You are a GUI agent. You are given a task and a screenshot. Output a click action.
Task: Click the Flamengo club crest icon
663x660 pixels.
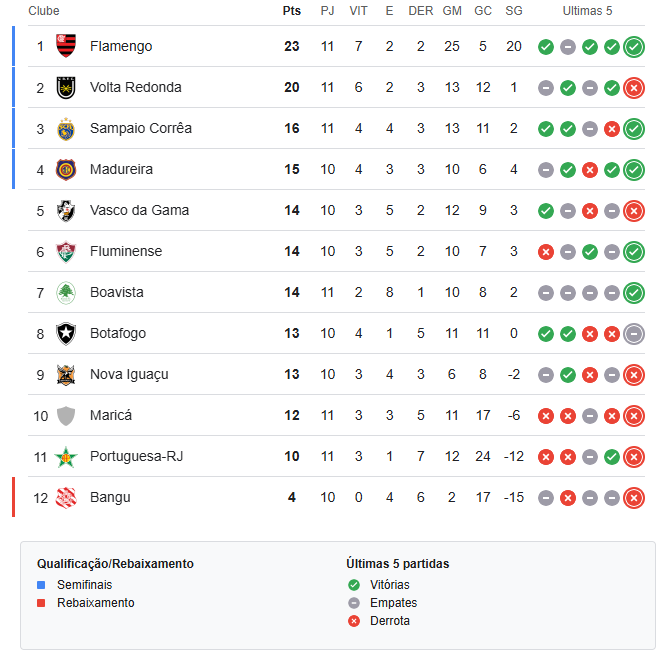66,46
